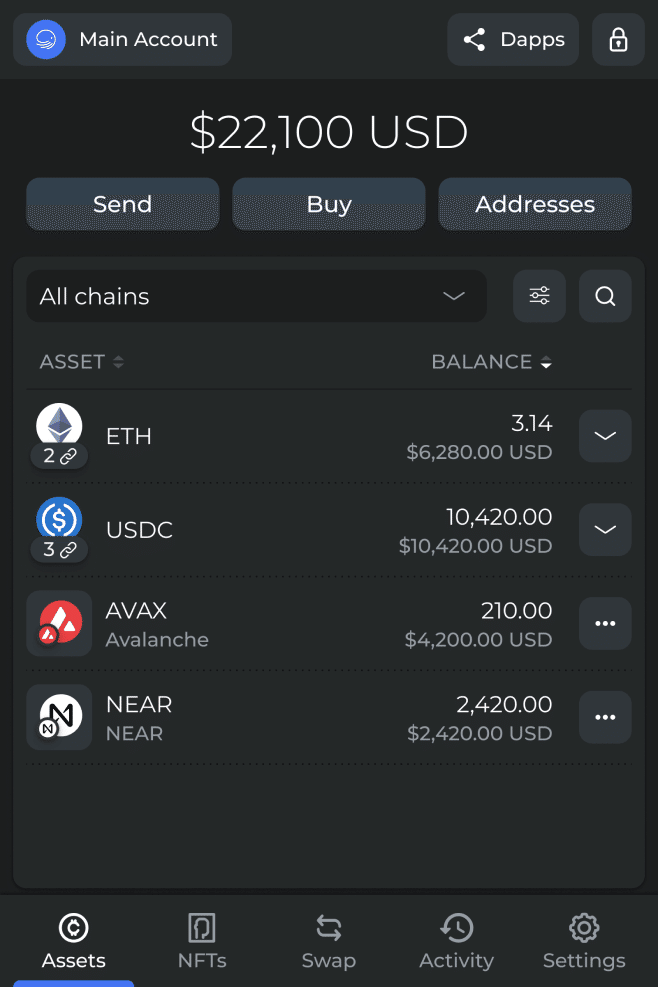The width and height of the screenshot is (658, 987).
Task: Sort assets by Balance column
Action: click(x=491, y=362)
